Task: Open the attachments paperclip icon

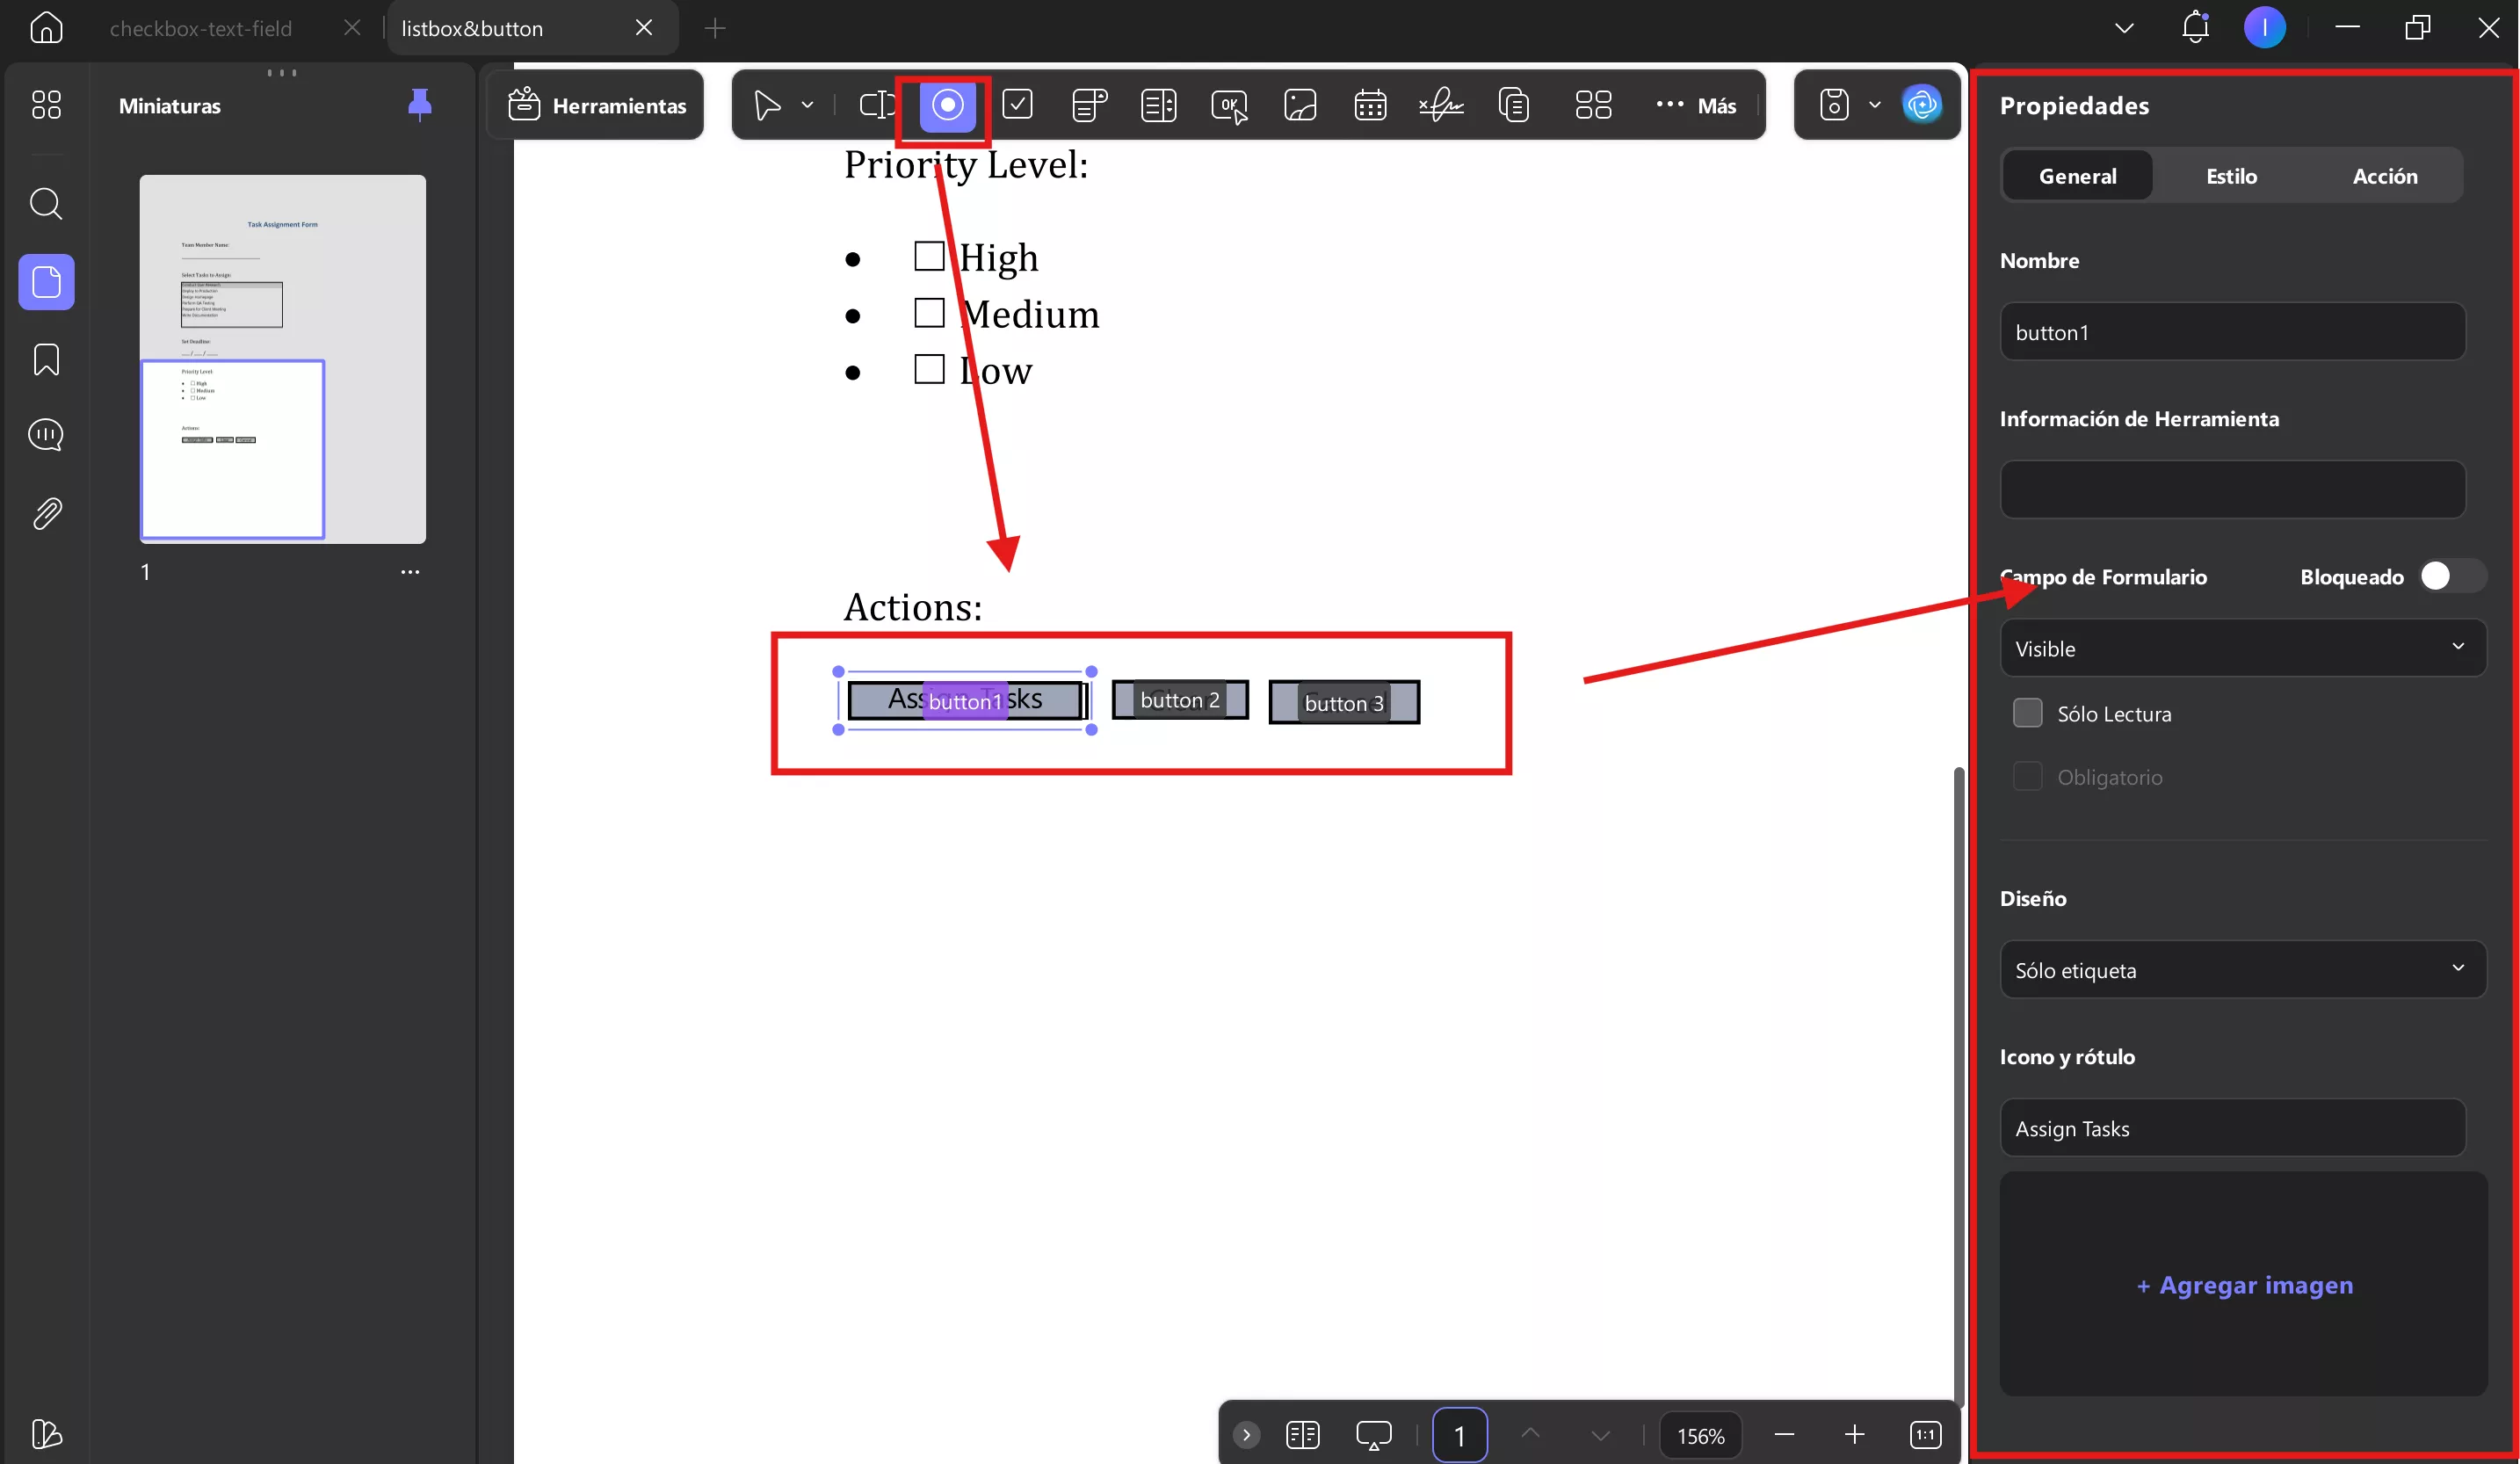Action: coord(46,513)
